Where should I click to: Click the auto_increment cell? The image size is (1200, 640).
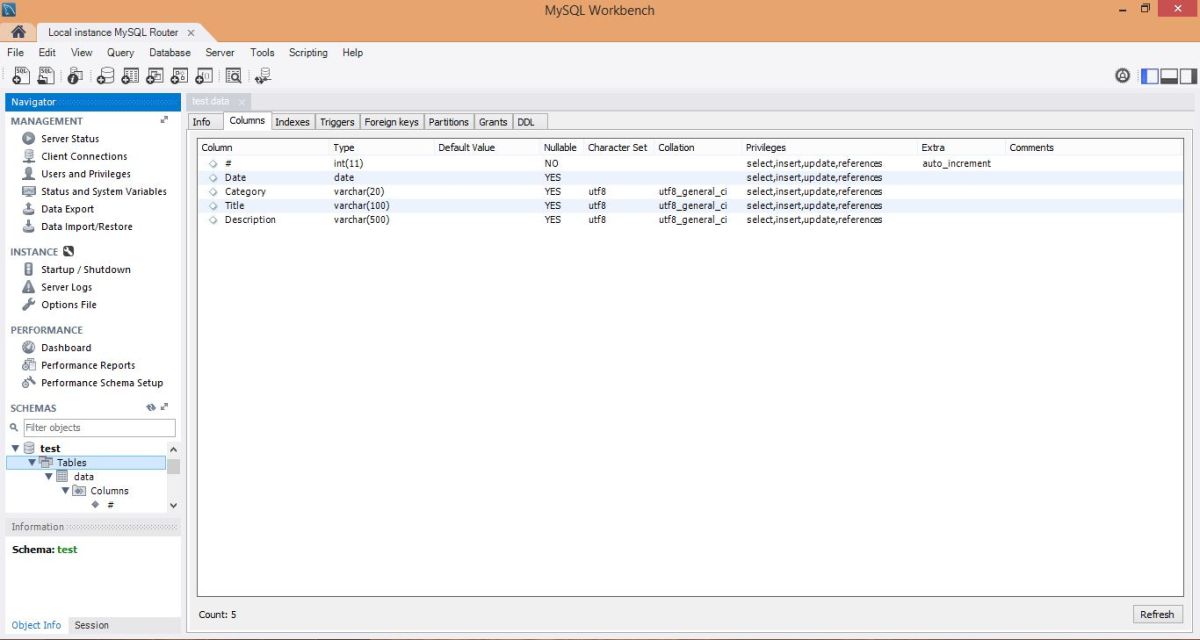pos(956,163)
